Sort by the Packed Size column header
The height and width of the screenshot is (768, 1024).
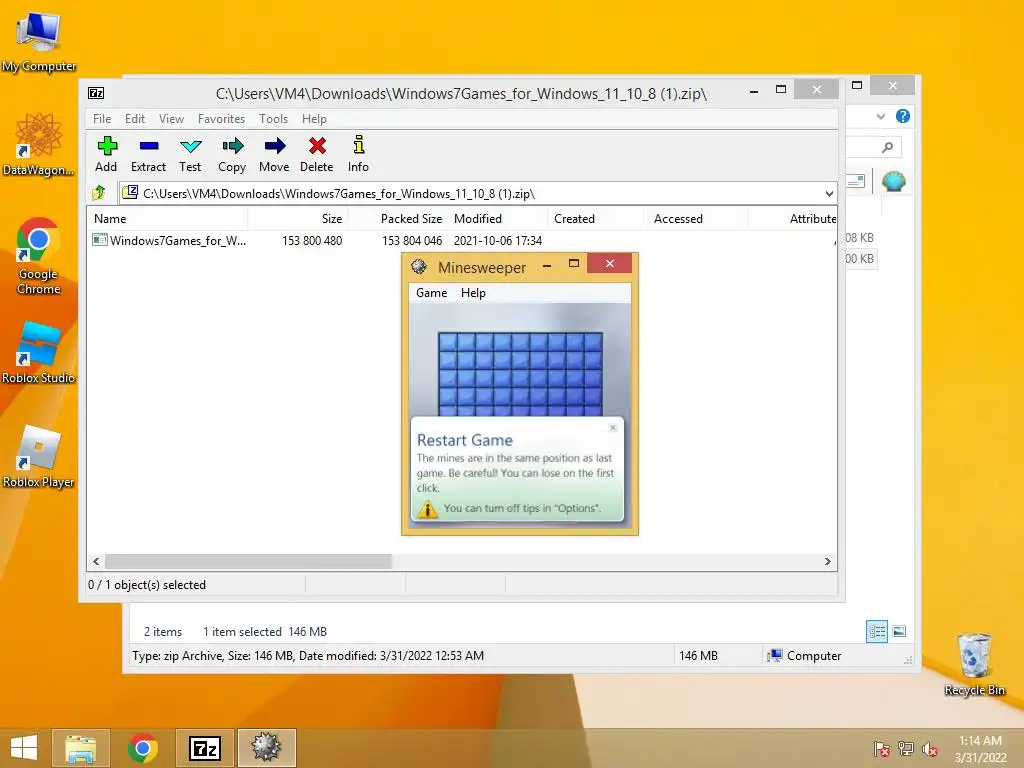(x=397, y=219)
